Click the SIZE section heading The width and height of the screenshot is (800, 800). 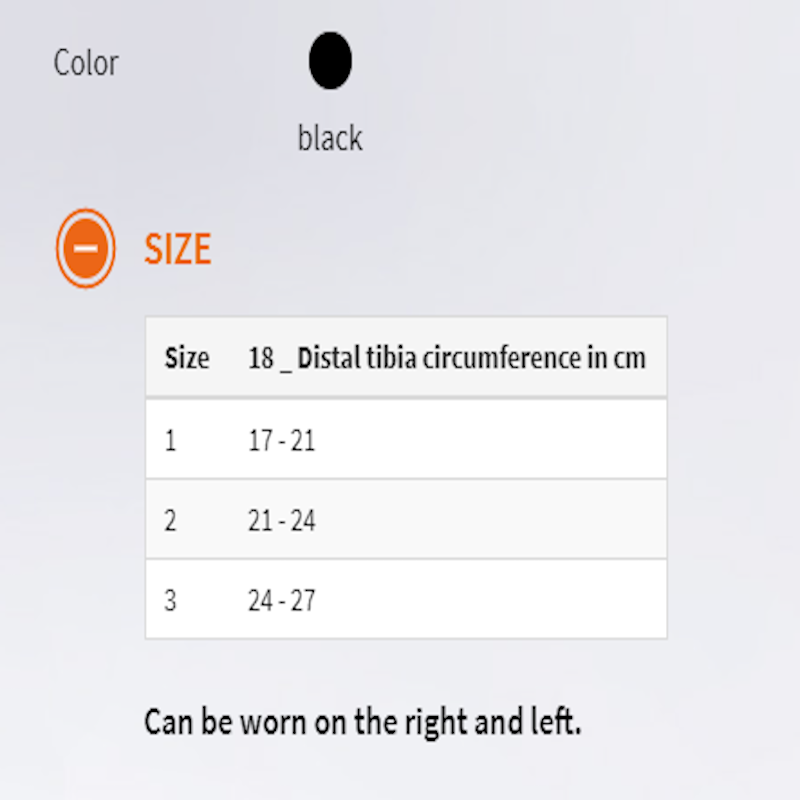coord(177,249)
